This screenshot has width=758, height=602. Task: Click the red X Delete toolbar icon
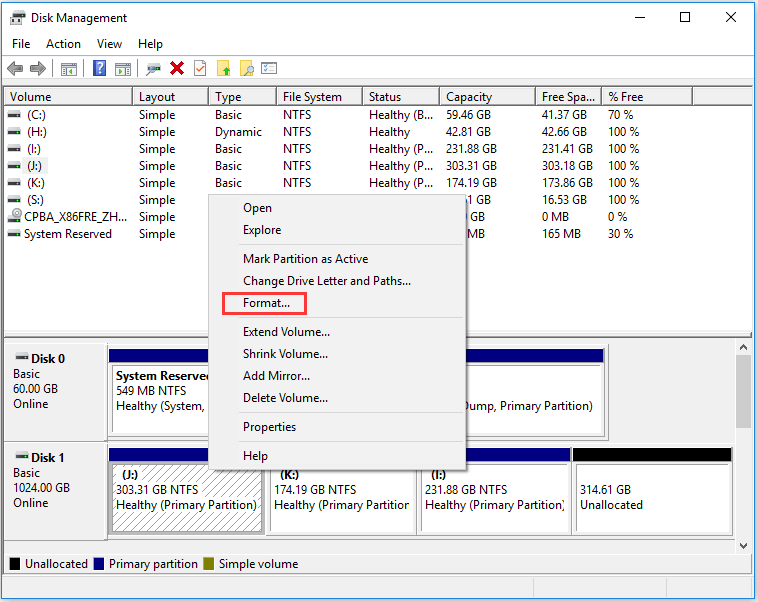tap(177, 68)
